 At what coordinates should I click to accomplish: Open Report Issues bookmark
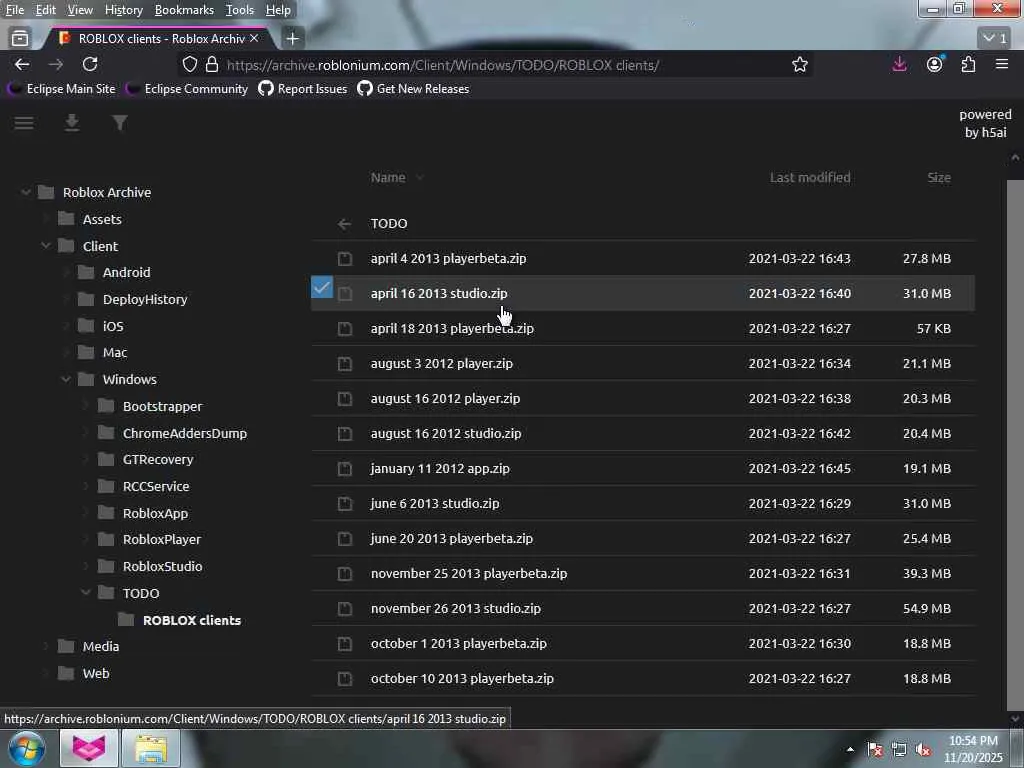coord(303,89)
